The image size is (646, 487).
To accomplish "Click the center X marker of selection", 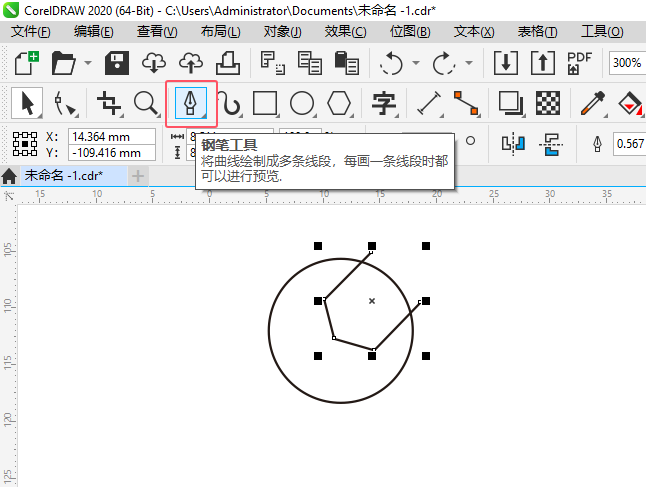I will click(372, 301).
